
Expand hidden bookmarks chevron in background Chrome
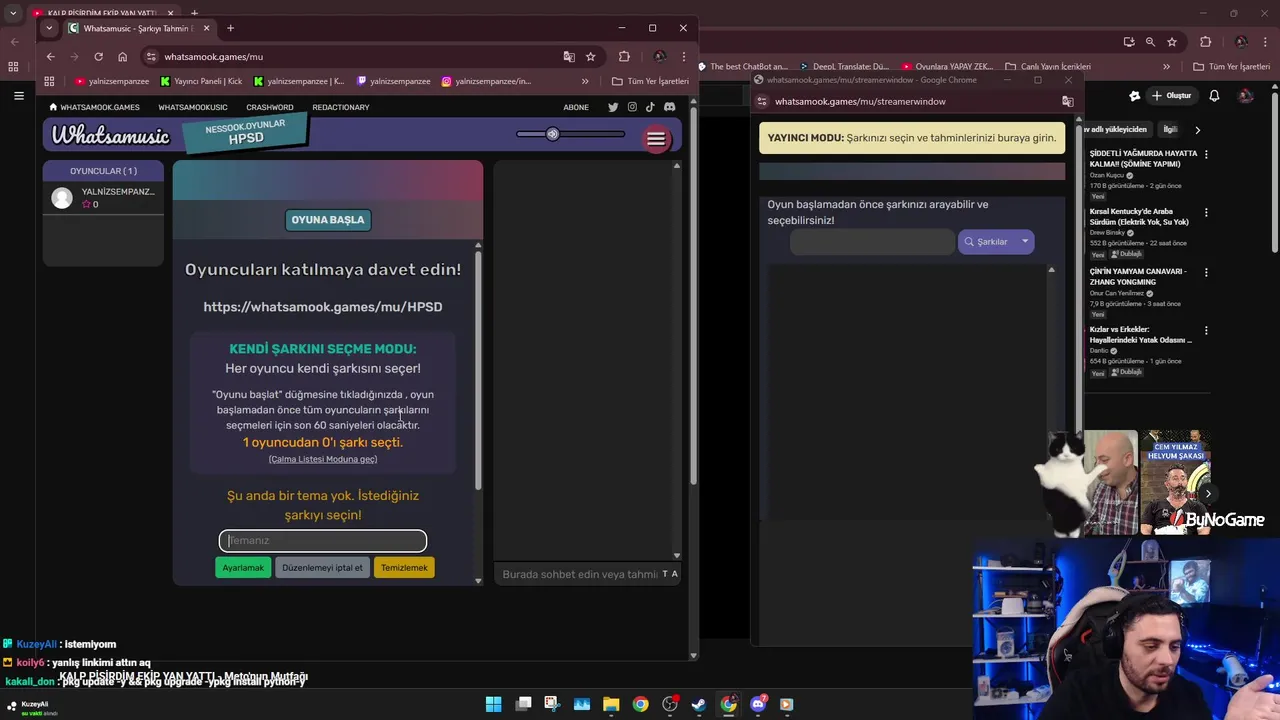tap(1166, 67)
